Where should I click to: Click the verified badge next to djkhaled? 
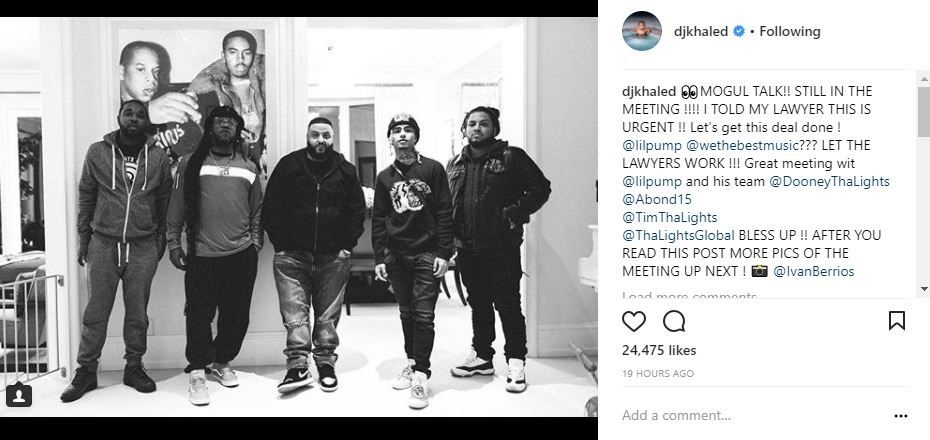coord(739,31)
